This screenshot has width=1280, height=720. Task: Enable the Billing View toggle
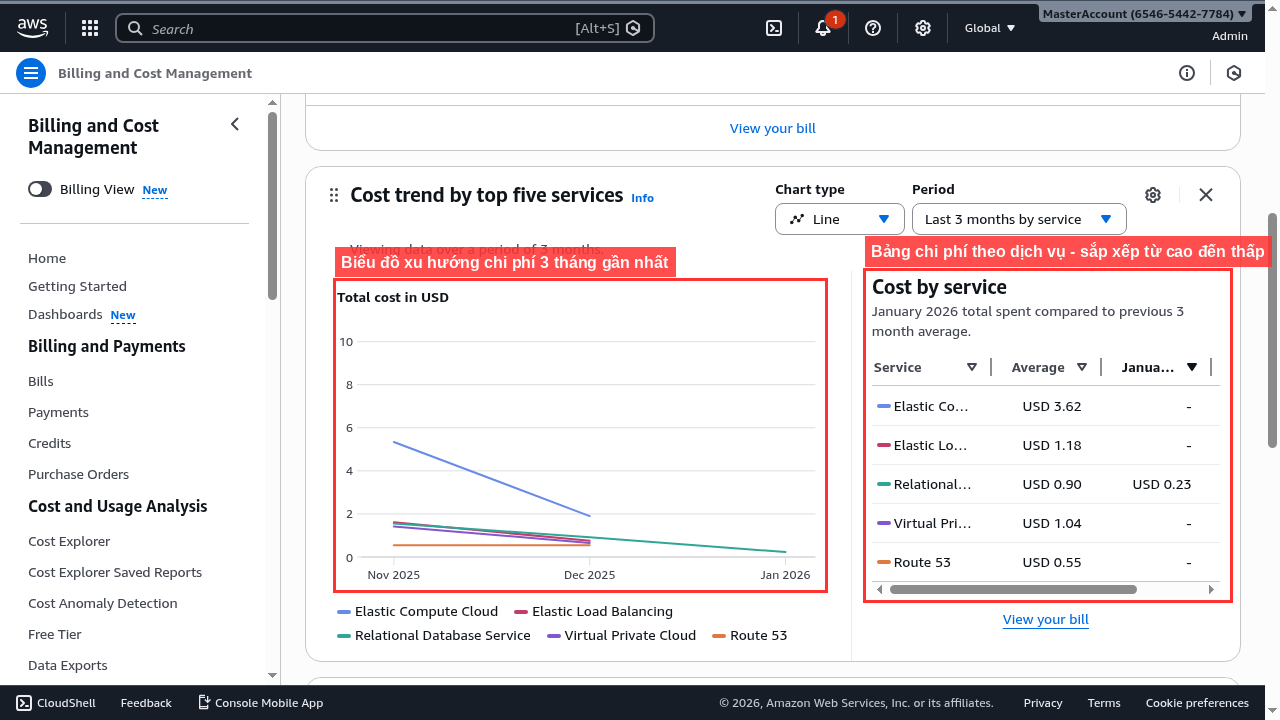click(40, 189)
